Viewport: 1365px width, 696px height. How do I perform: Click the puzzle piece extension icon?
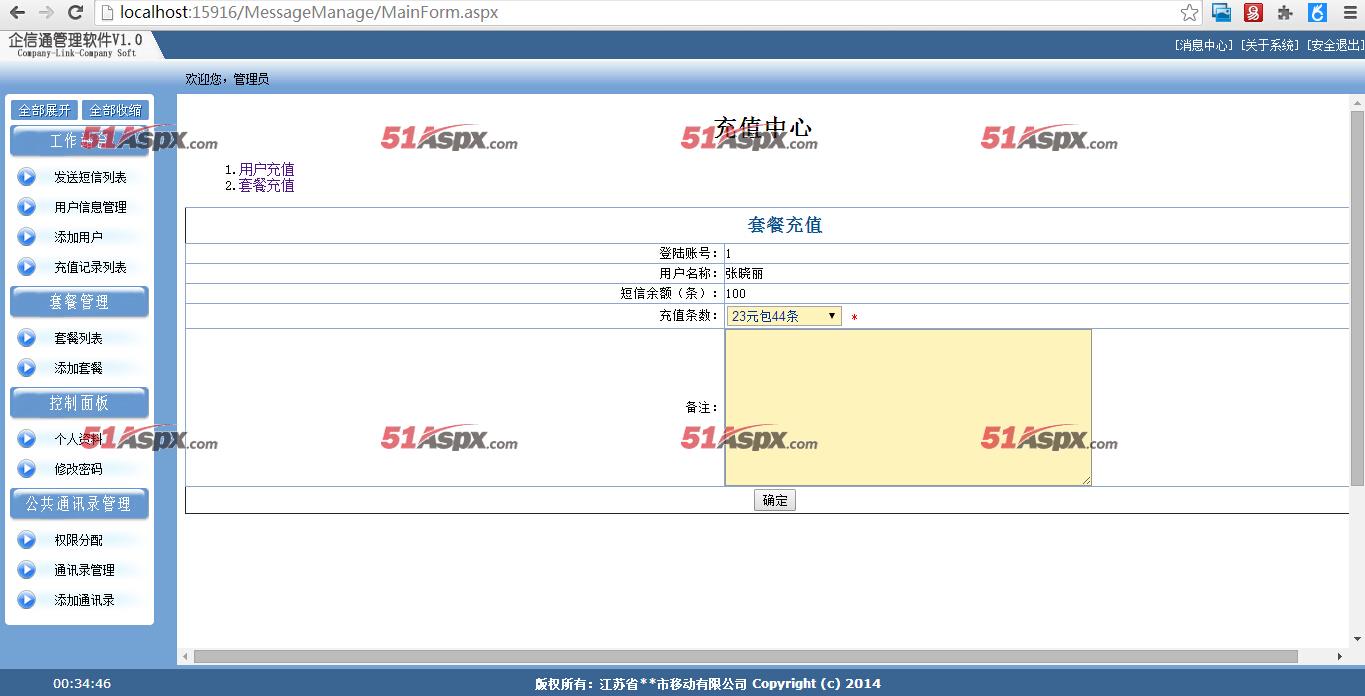1285,13
